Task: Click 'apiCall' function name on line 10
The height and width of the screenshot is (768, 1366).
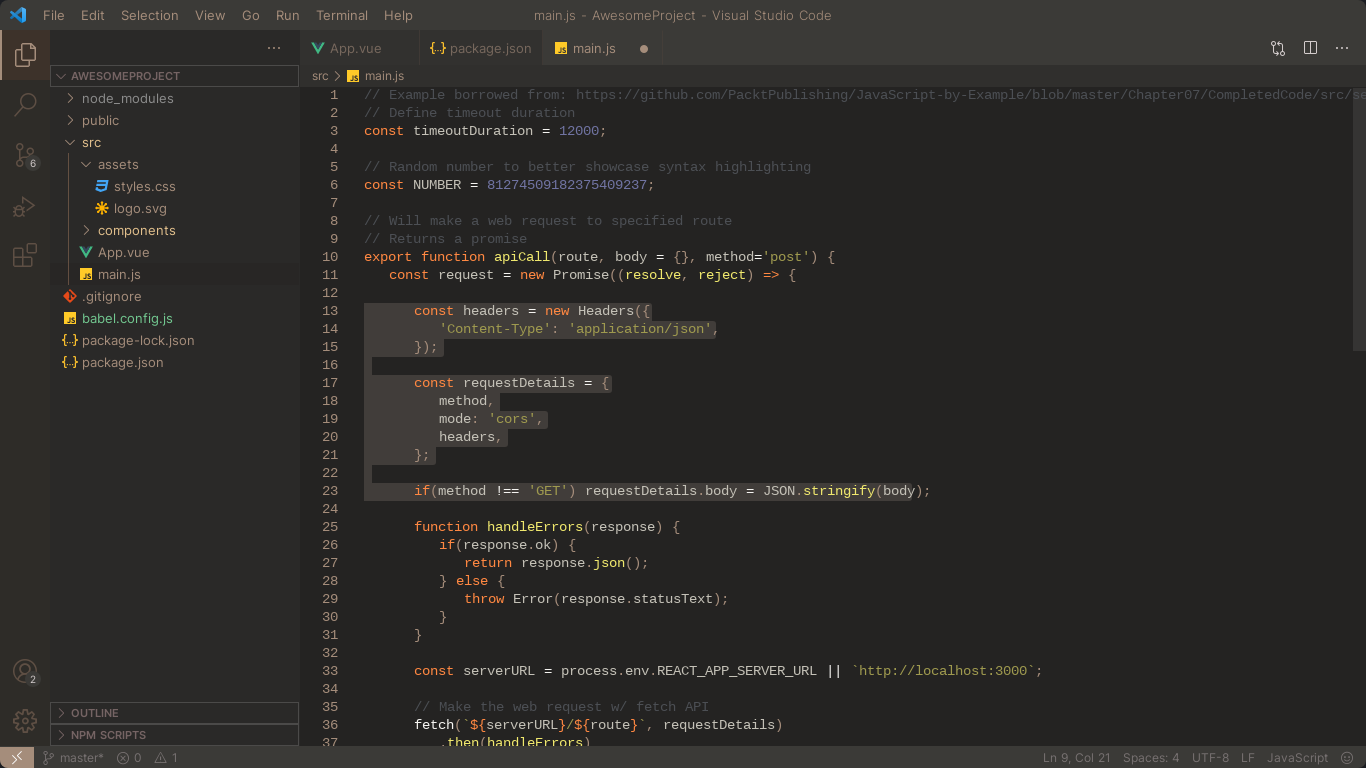Action: [522, 257]
